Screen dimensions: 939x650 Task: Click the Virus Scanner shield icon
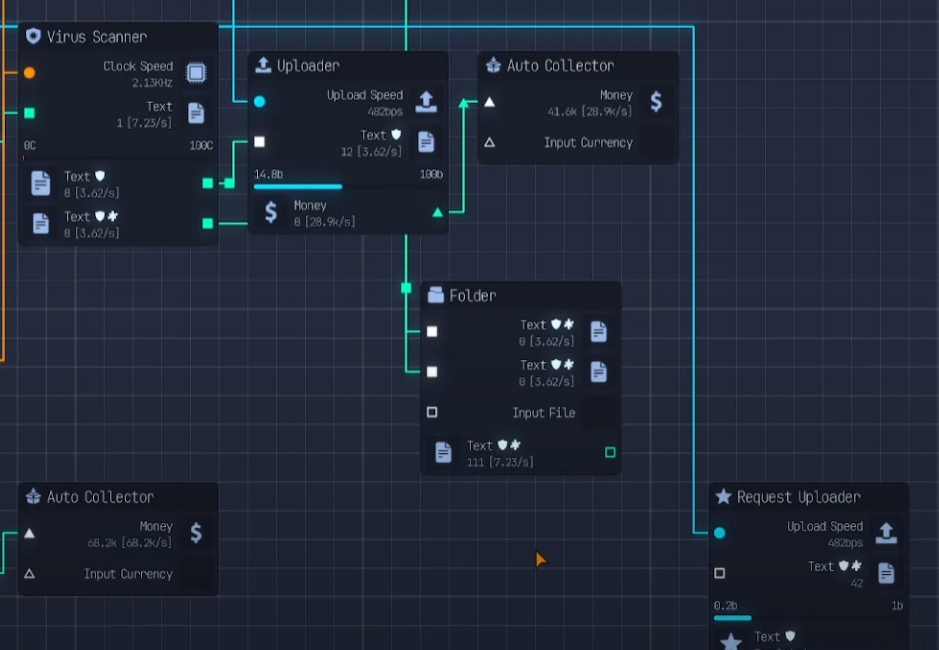click(x=33, y=37)
